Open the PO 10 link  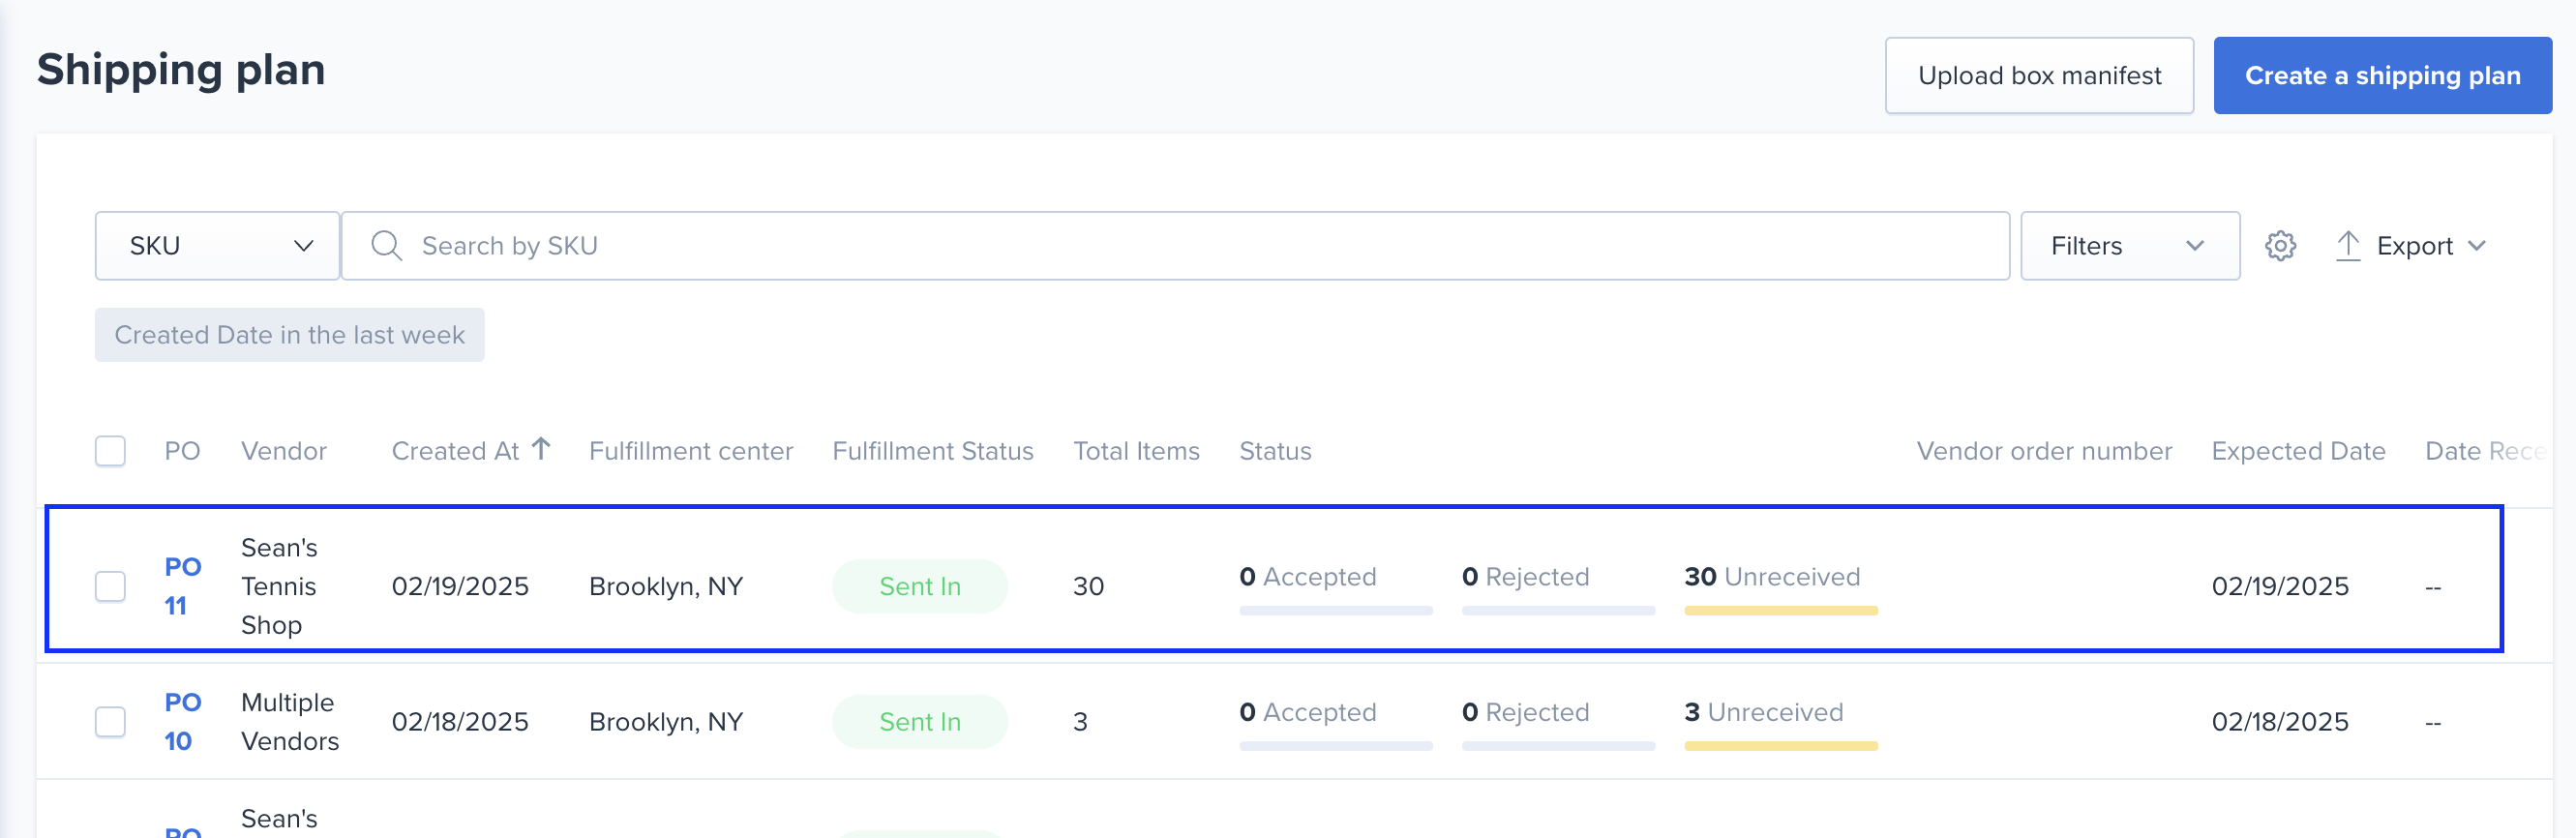182,722
